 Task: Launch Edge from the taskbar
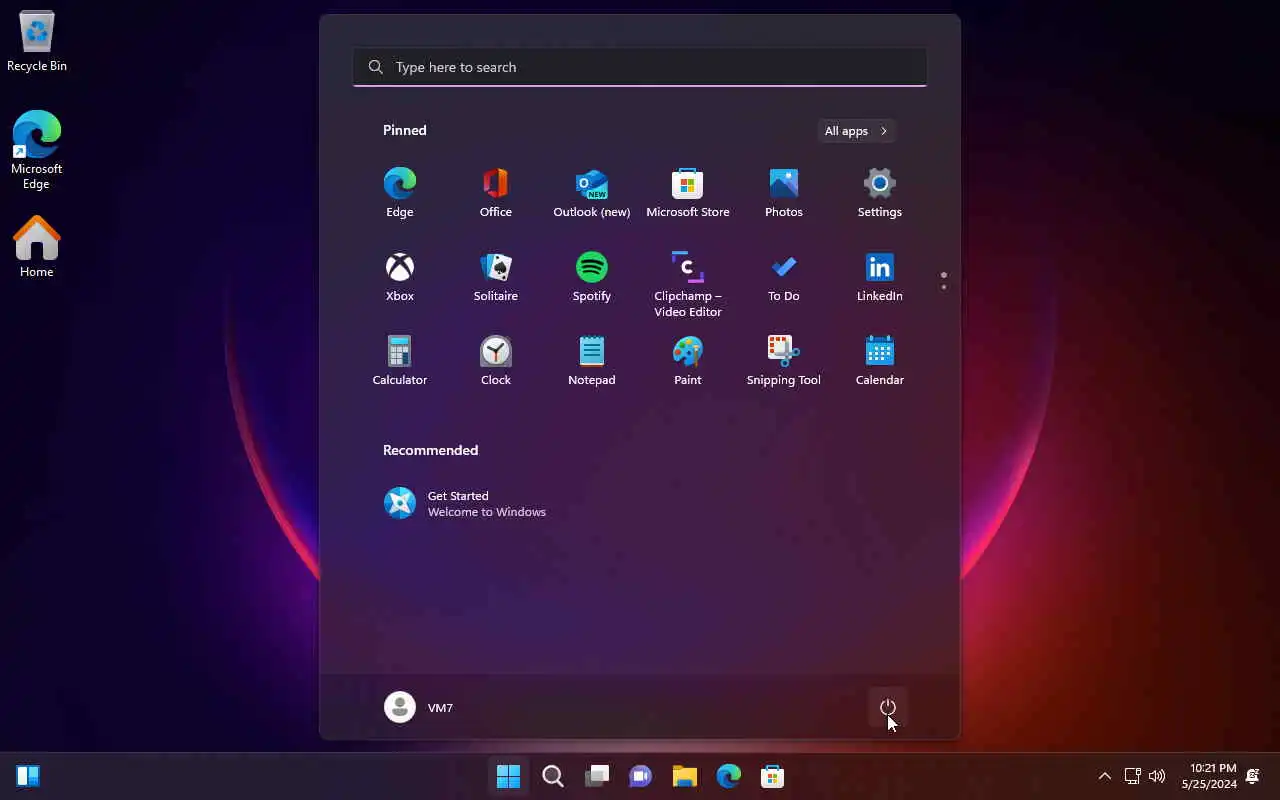[729, 776]
